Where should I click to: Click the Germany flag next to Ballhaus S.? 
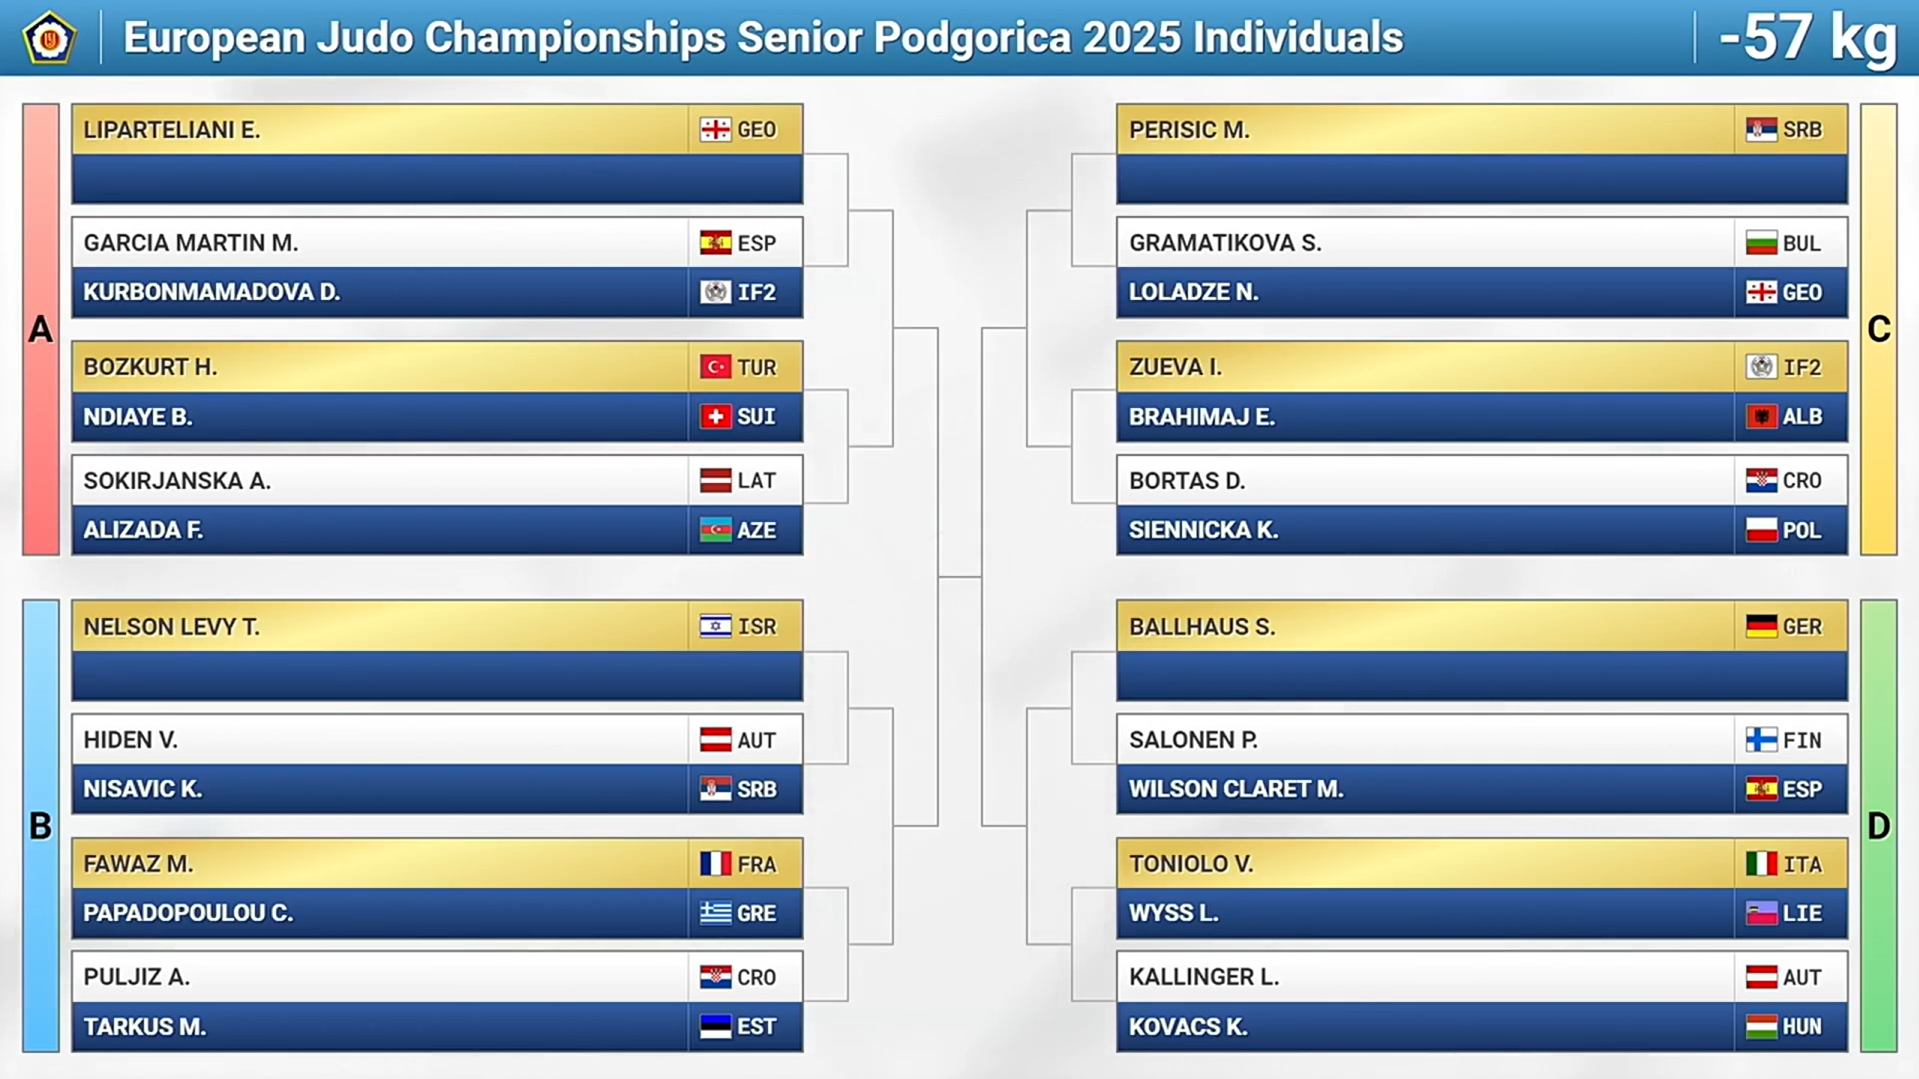[x=1761, y=627]
